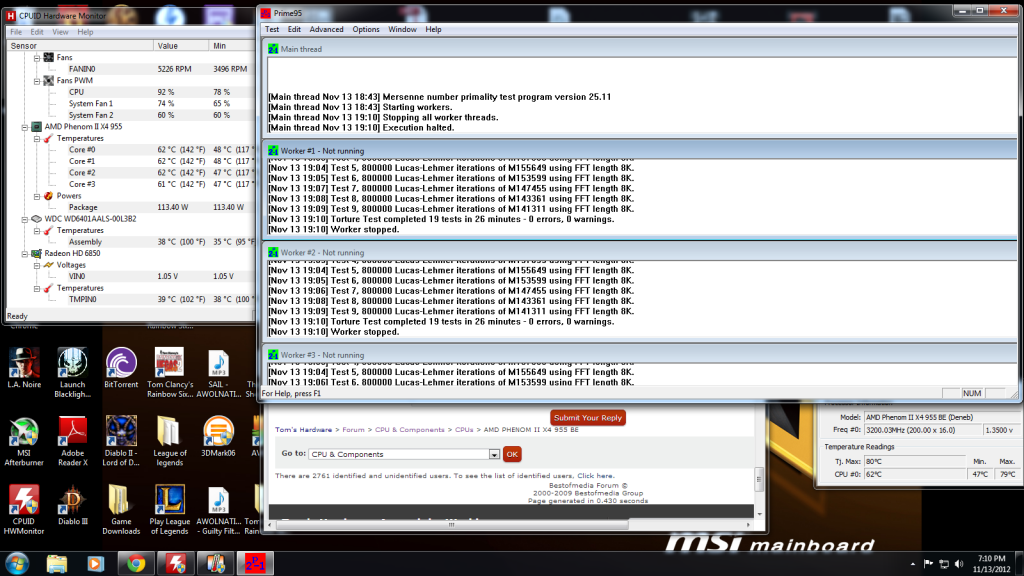Open the BitTorrent desktop icon
Viewport: 1024px width, 576px height.
[121, 368]
